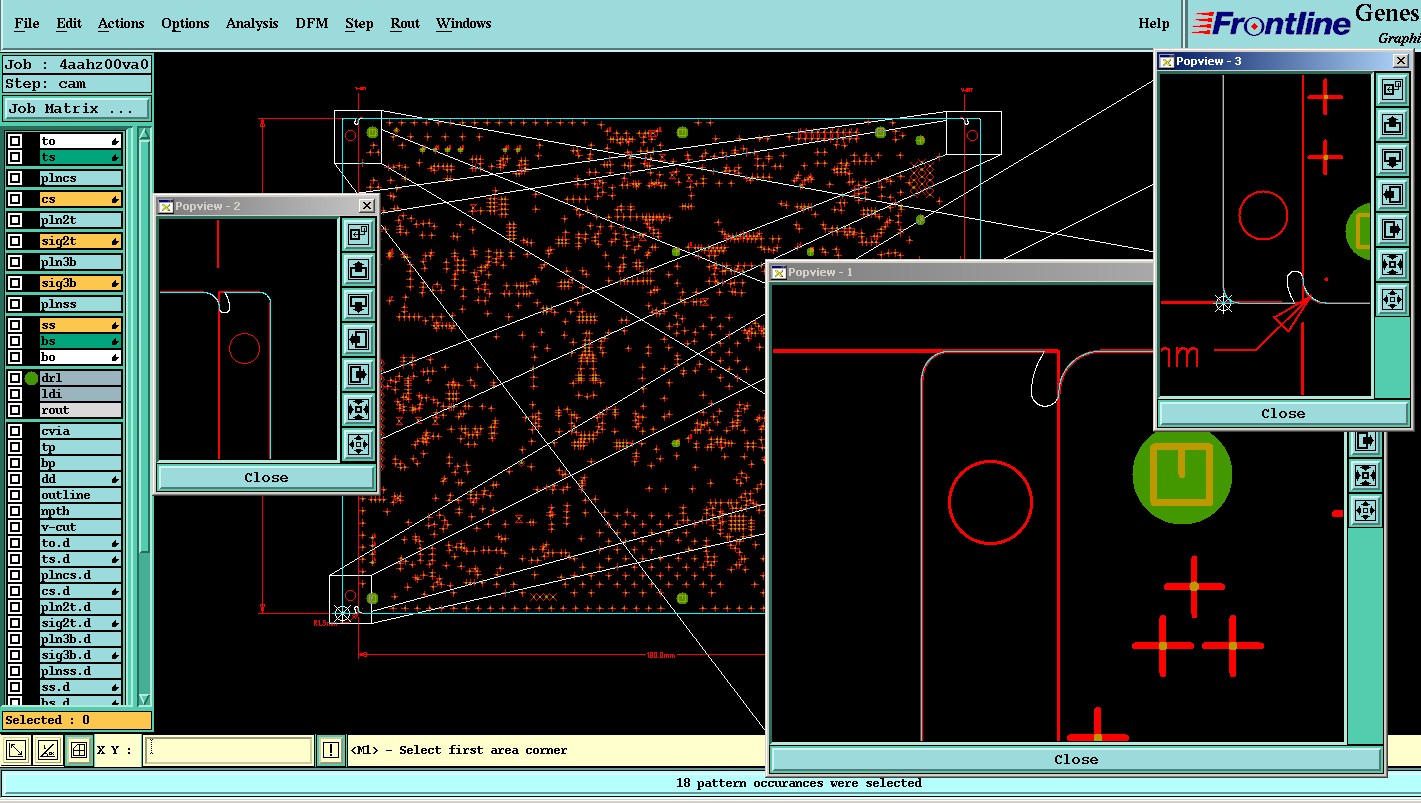Close Popview - 3 with title bar X
This screenshot has width=1421, height=803.
click(x=1400, y=61)
